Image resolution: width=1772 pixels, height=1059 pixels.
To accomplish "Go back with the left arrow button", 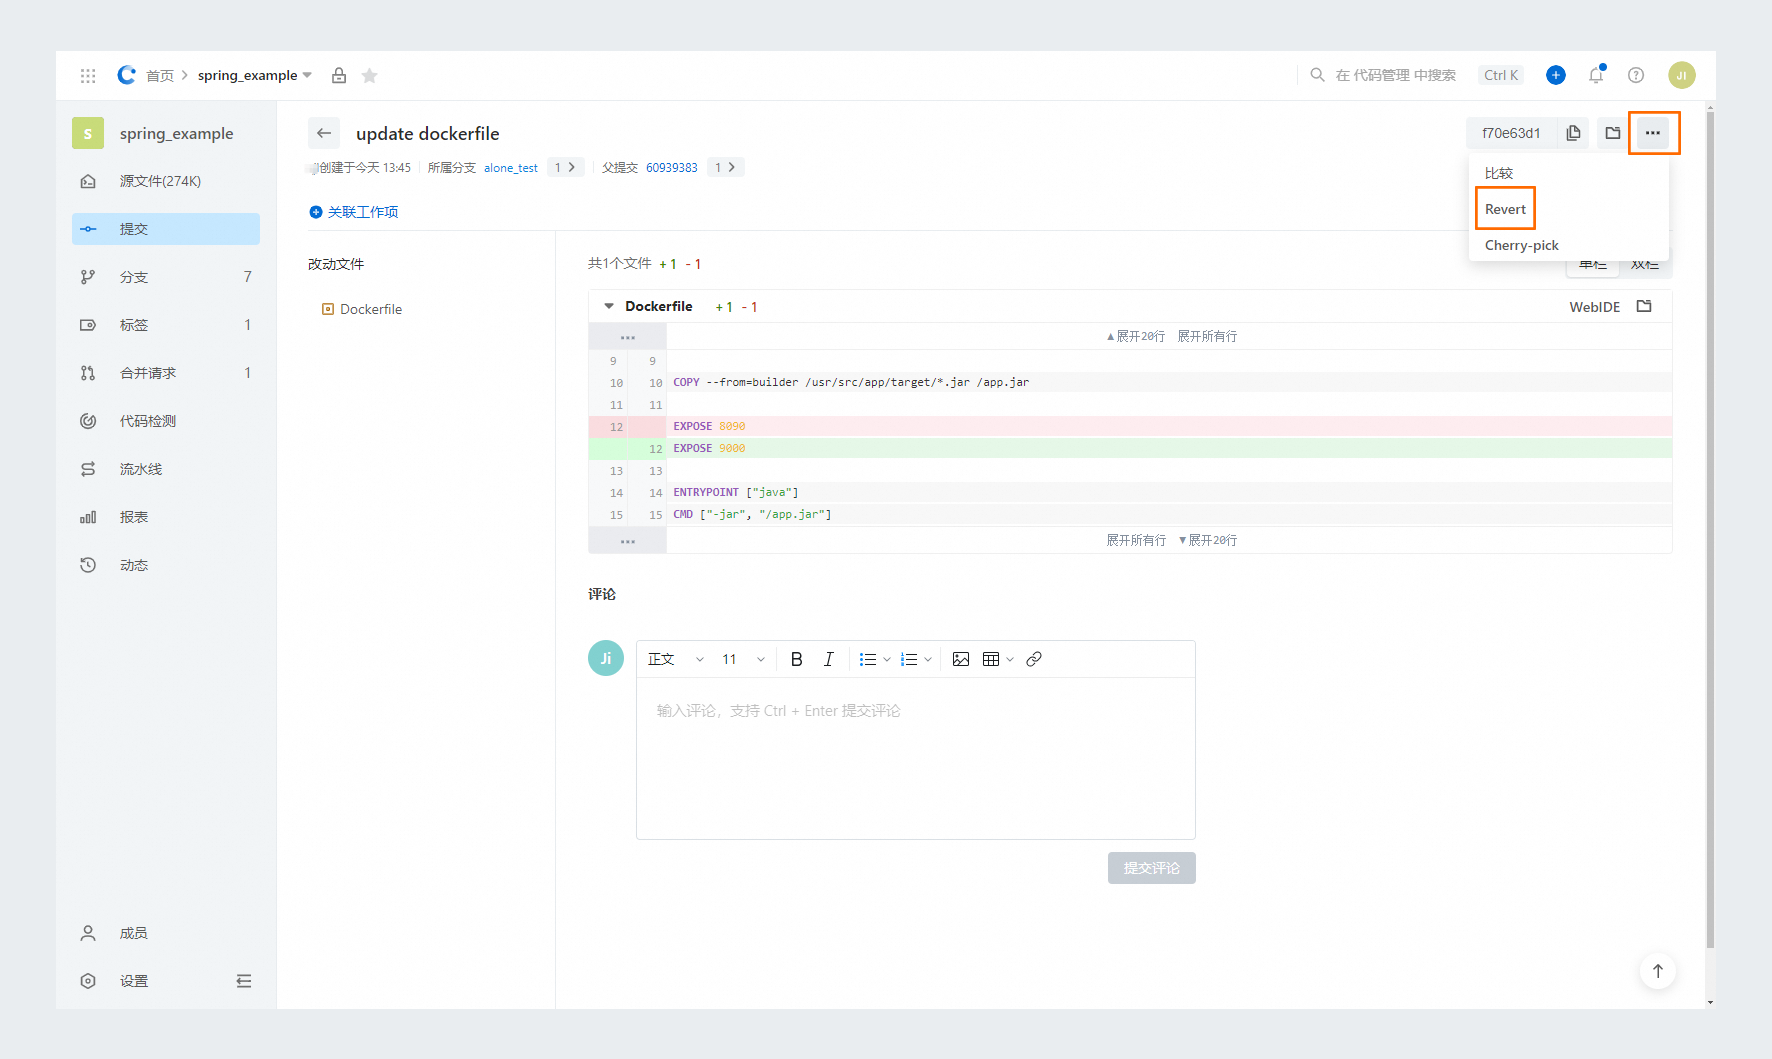I will click(324, 133).
